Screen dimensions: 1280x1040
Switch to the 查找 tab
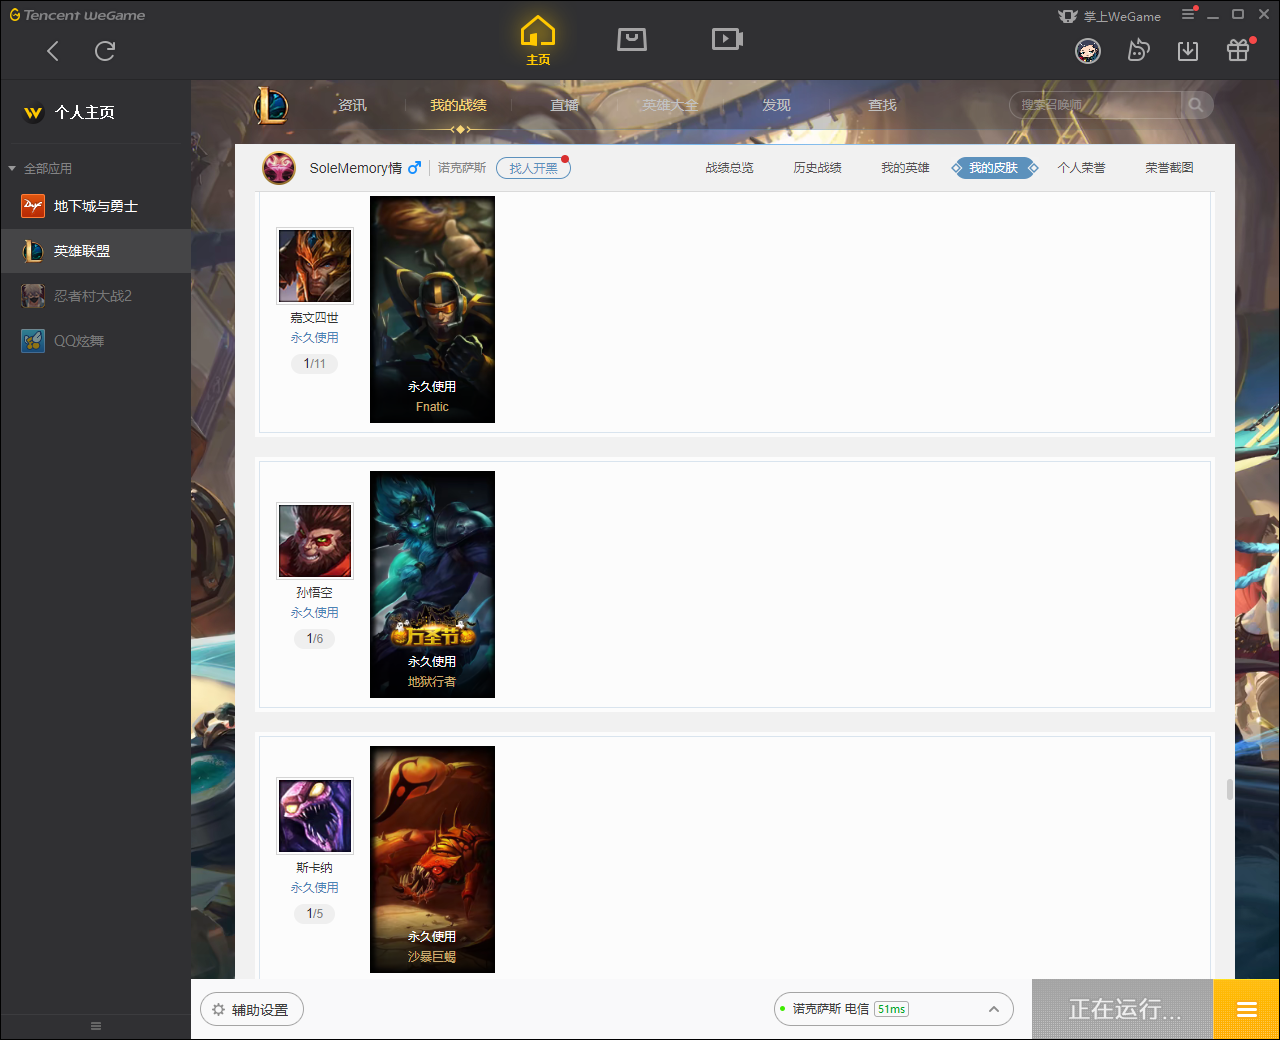(x=882, y=105)
